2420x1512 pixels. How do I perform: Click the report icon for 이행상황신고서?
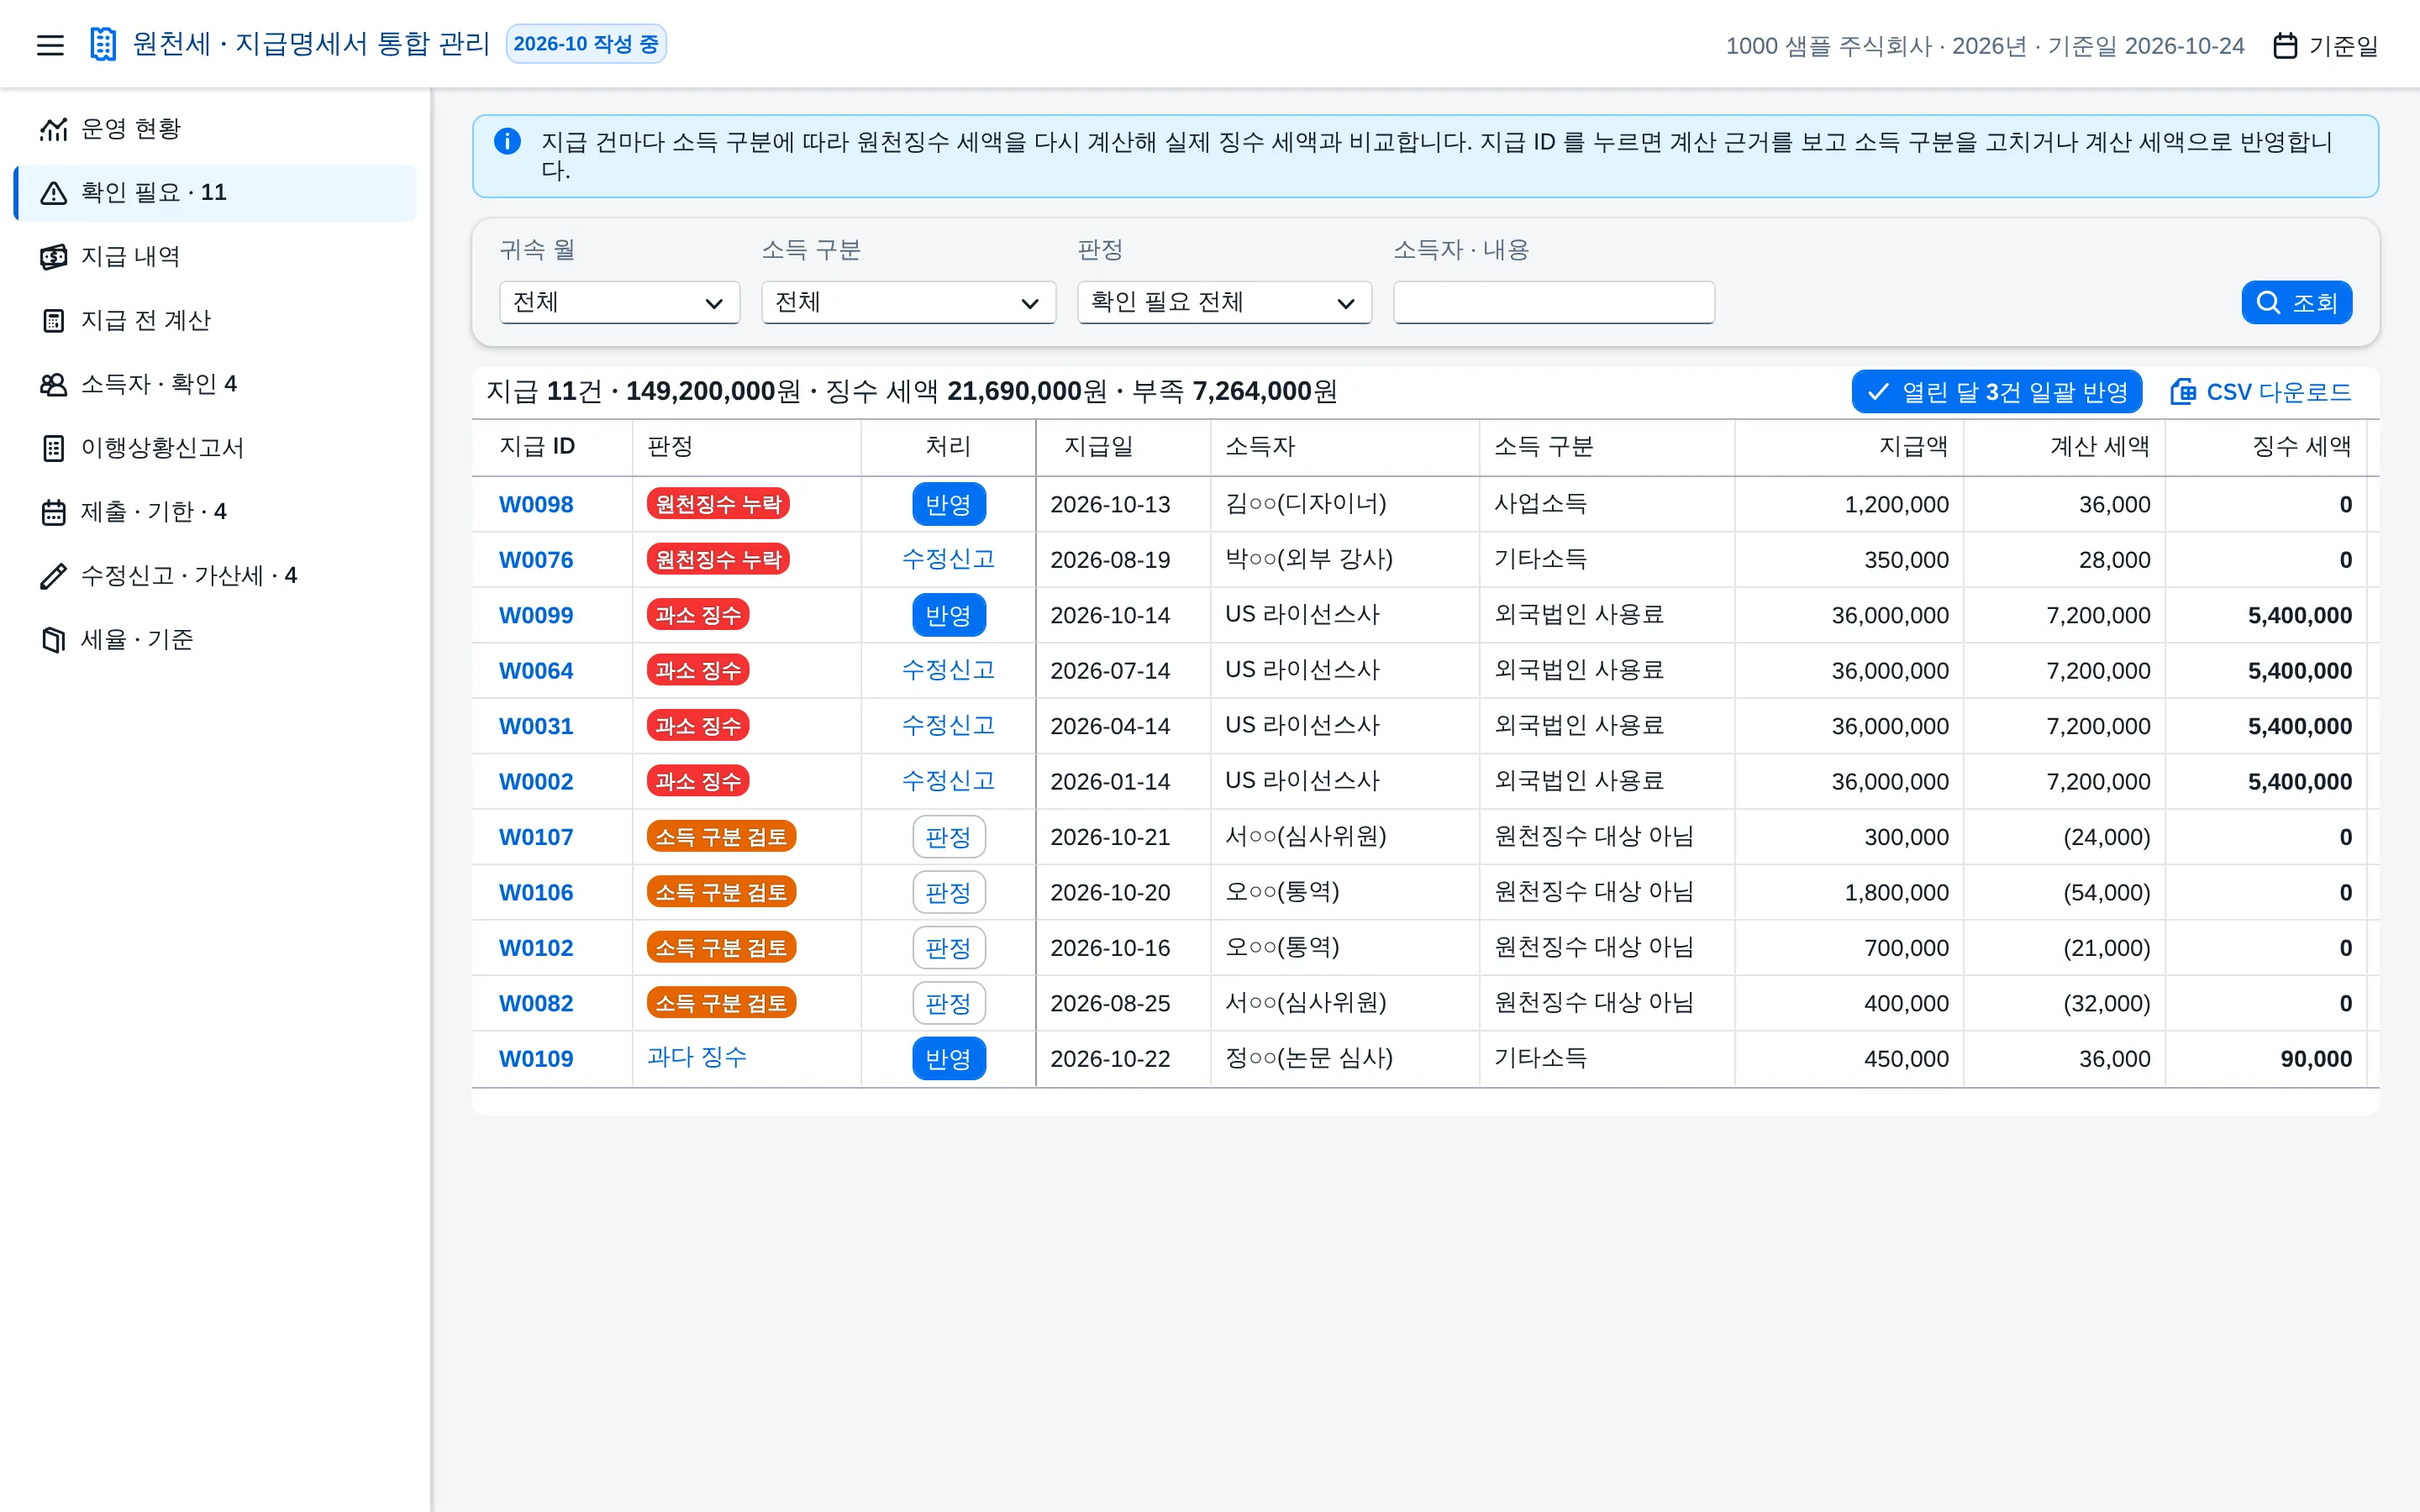pyautogui.click(x=53, y=448)
